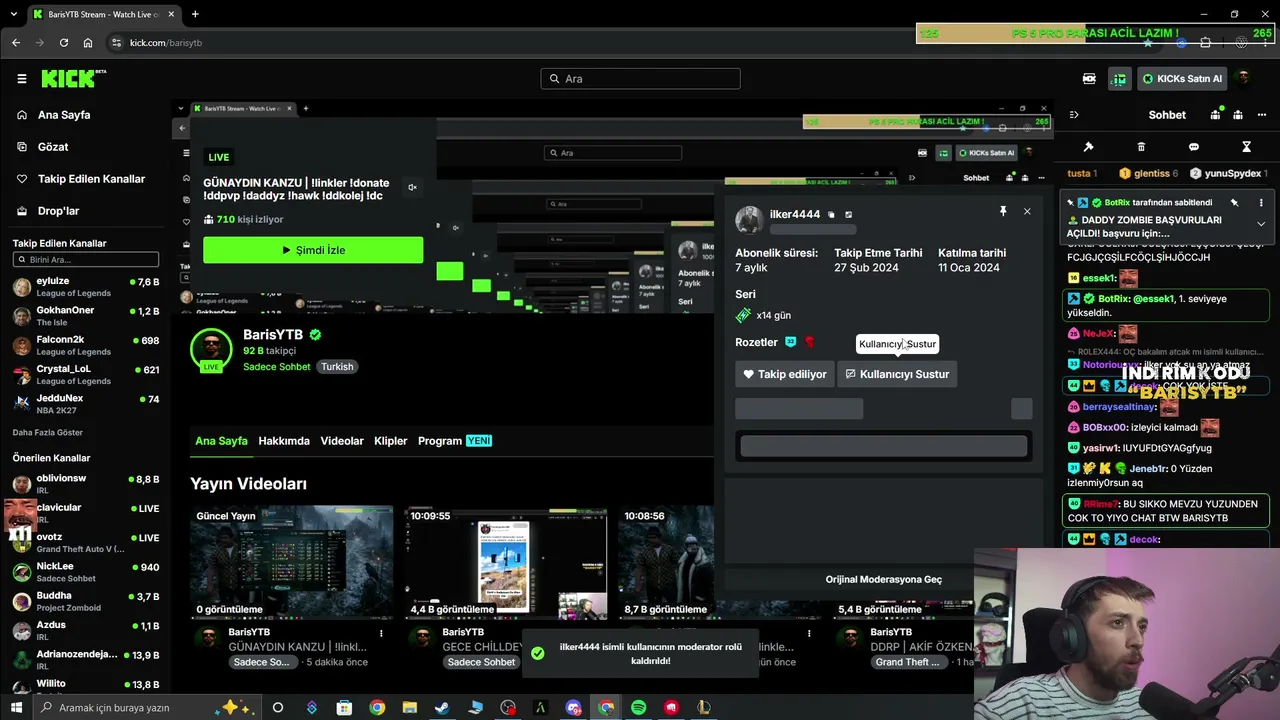Collapse the Sohbet chat panel
Viewport: 1280px width, 720px height.
coord(1073,115)
